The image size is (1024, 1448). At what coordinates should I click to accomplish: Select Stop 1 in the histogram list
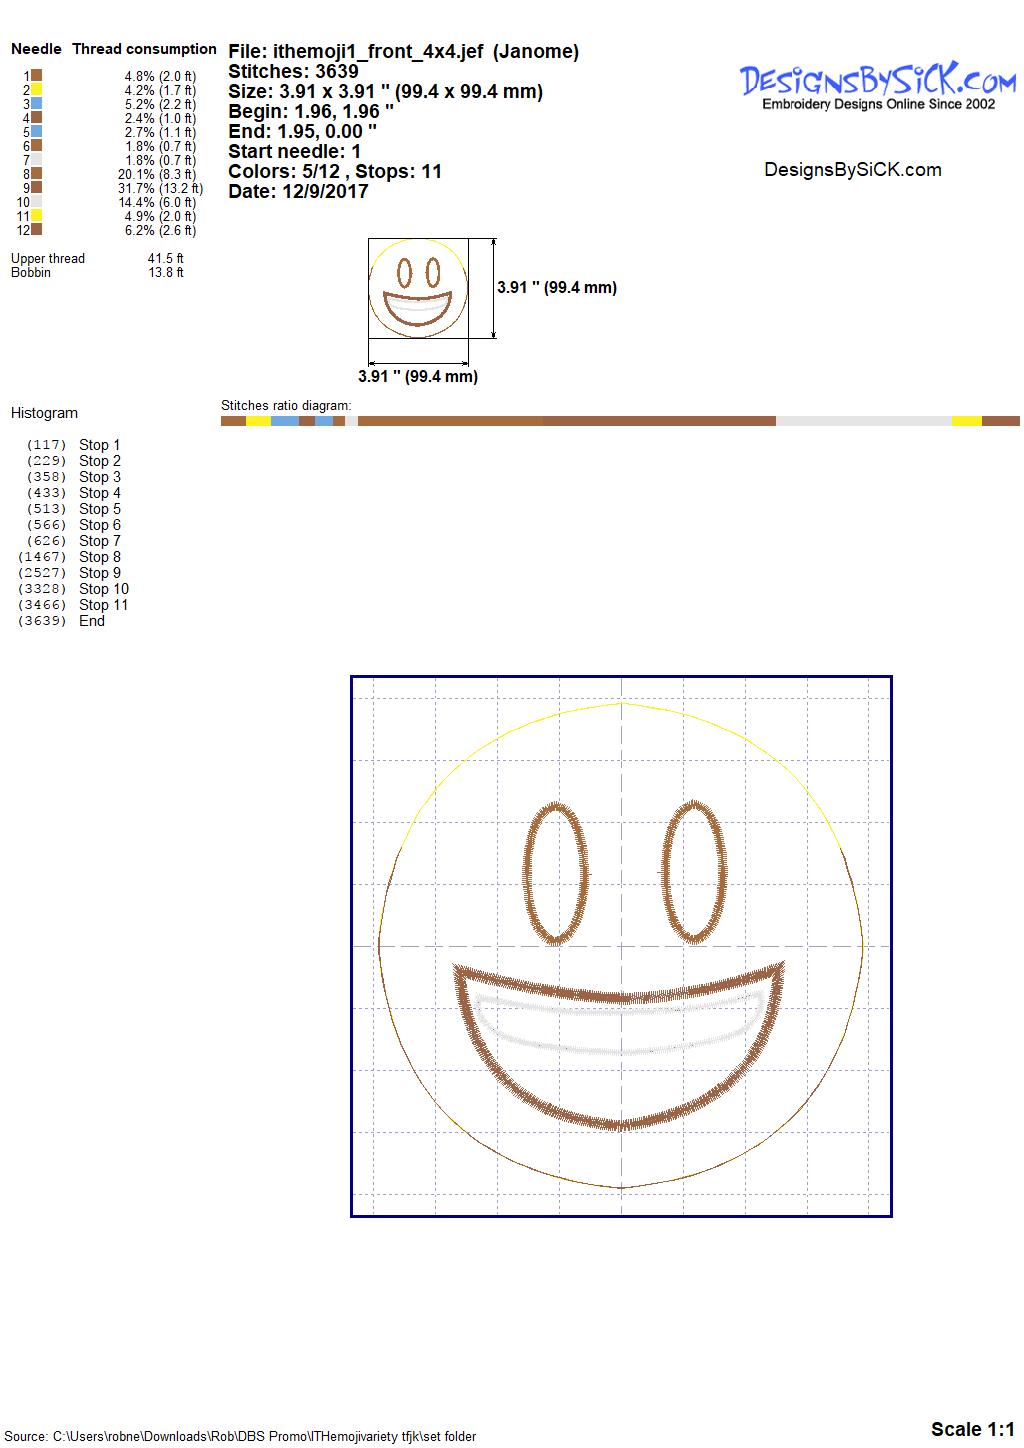(x=99, y=445)
